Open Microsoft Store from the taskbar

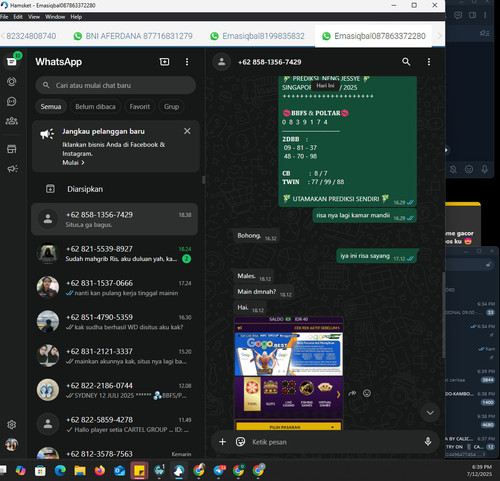(x=40, y=471)
